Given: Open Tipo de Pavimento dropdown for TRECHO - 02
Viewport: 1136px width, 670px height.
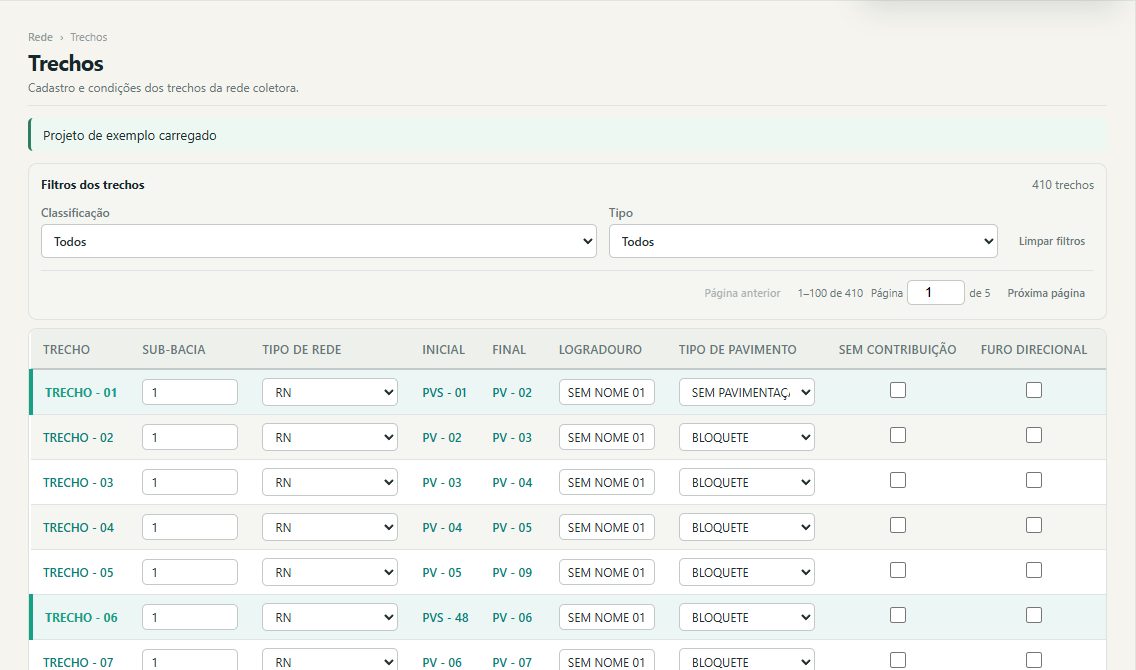Looking at the screenshot, I should (x=746, y=437).
